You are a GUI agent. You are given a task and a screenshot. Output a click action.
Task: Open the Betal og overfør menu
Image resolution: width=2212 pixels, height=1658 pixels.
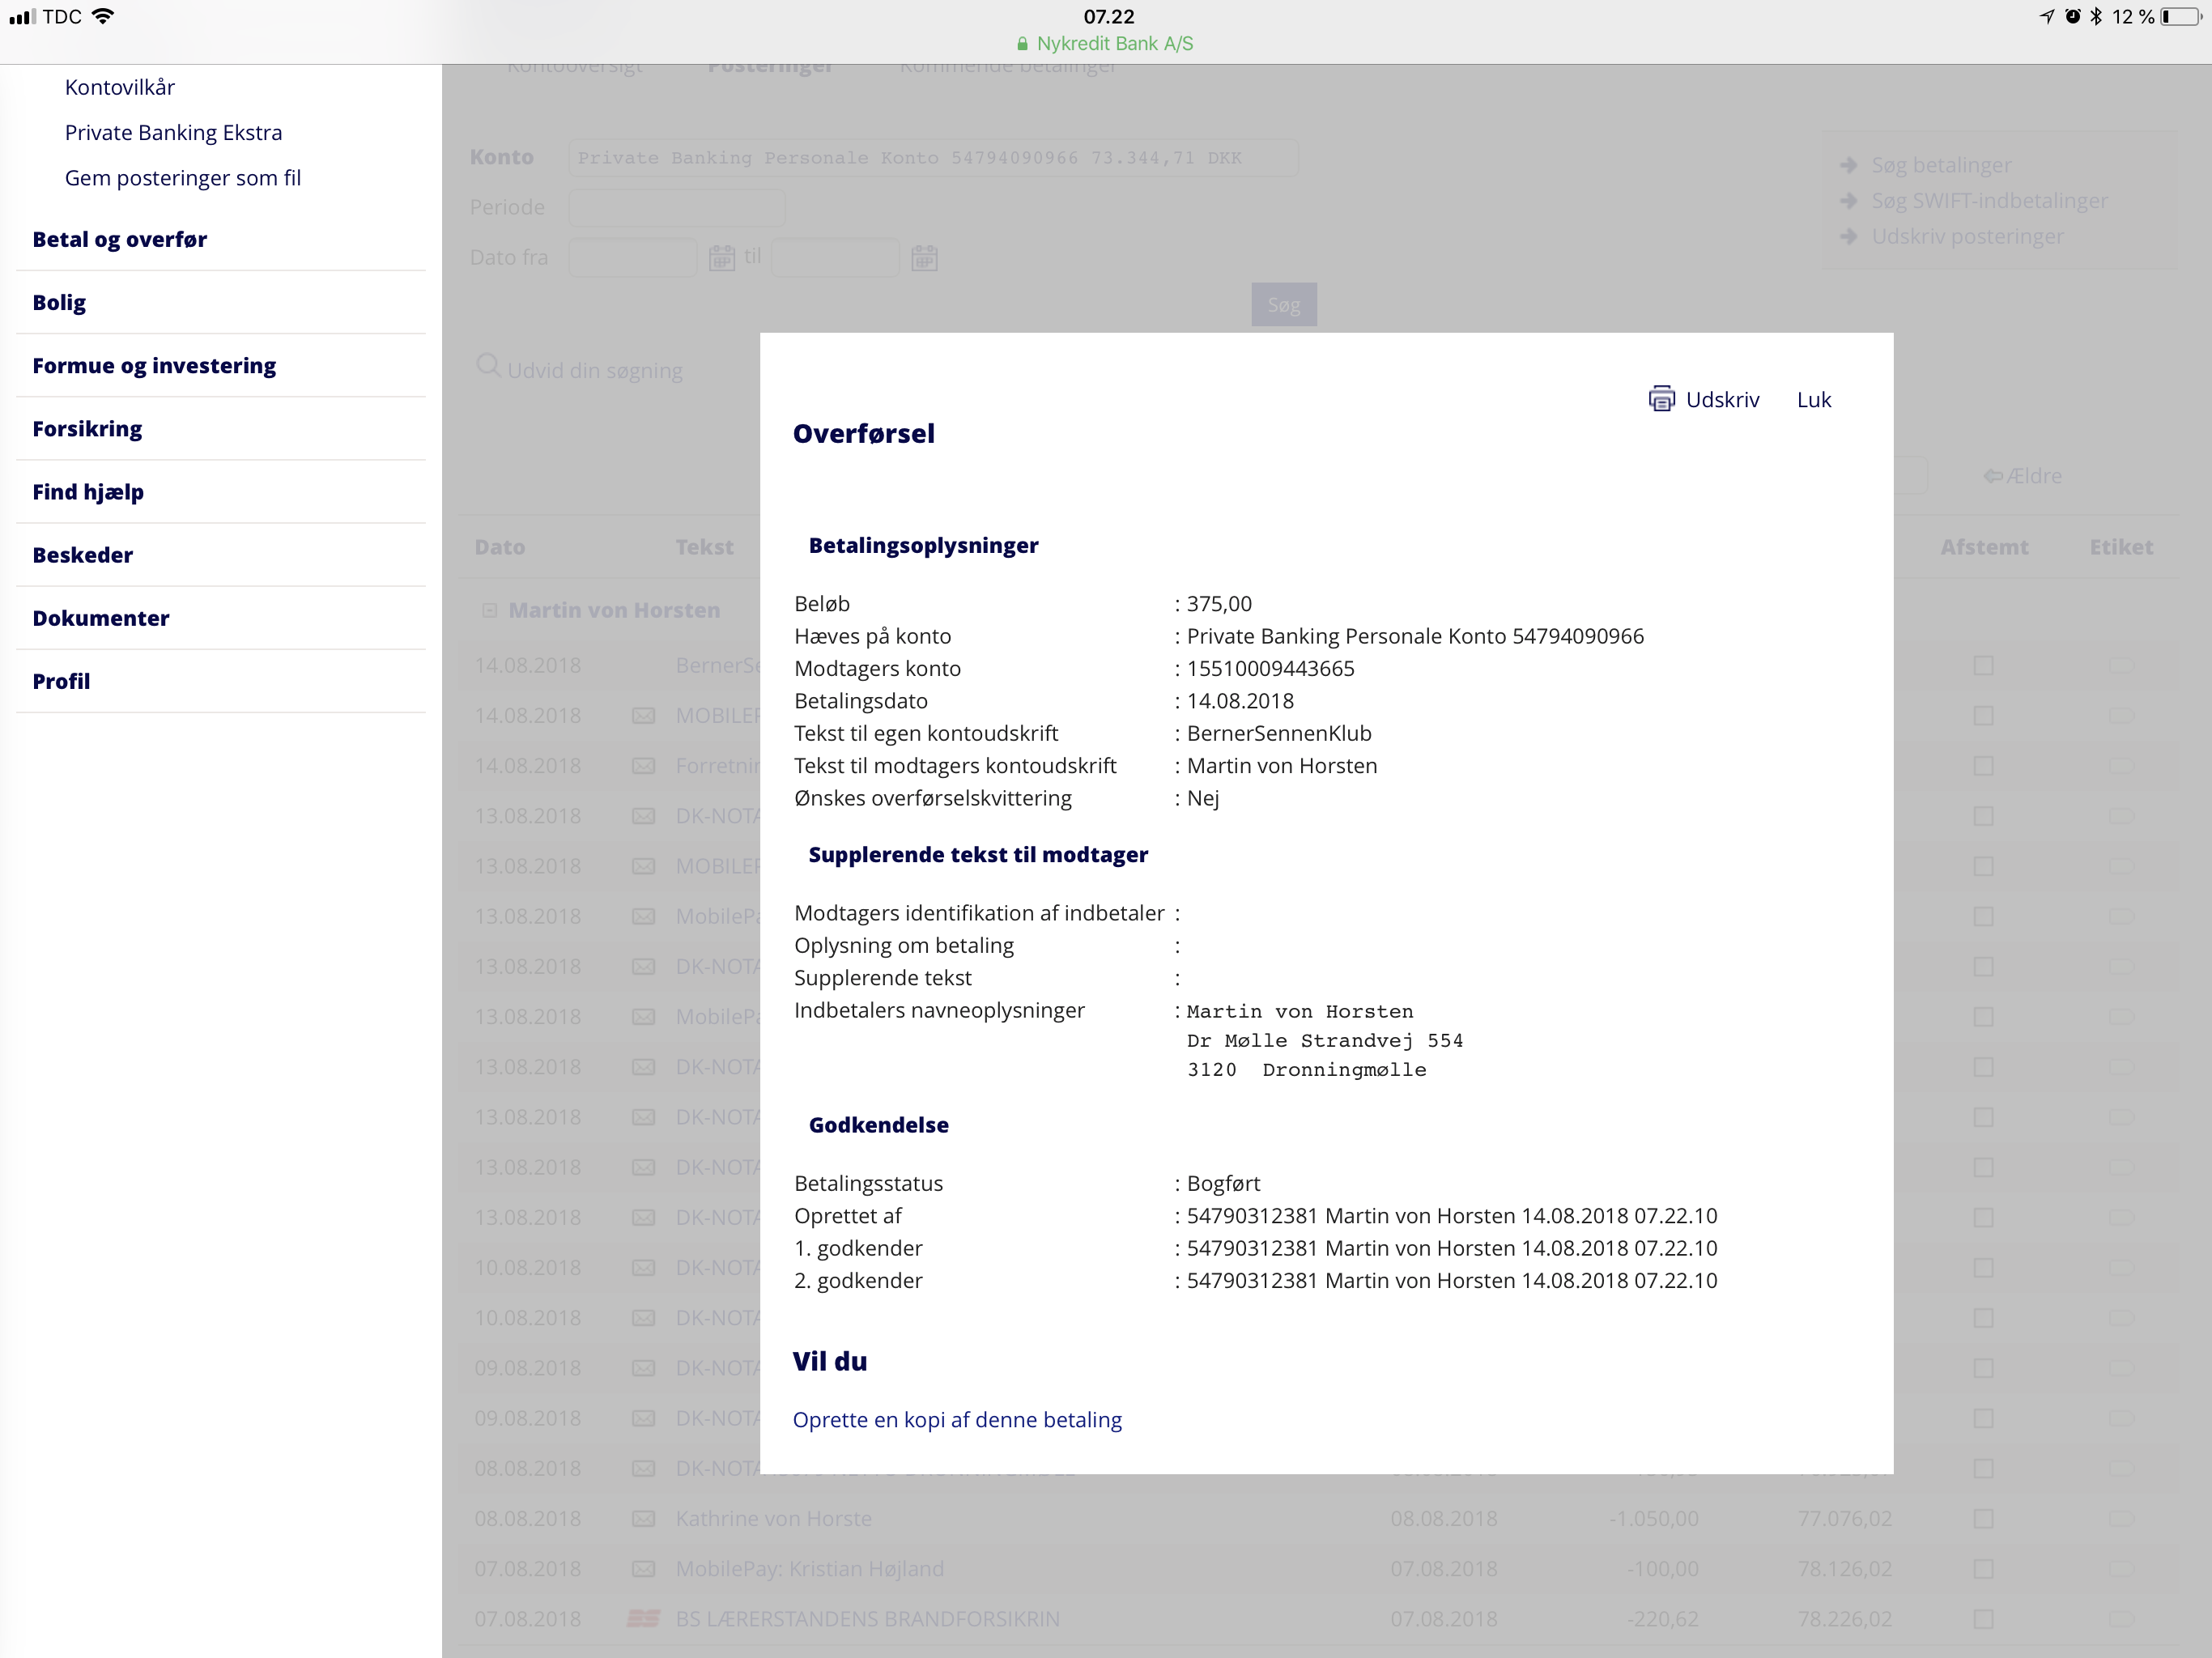pyautogui.click(x=120, y=239)
